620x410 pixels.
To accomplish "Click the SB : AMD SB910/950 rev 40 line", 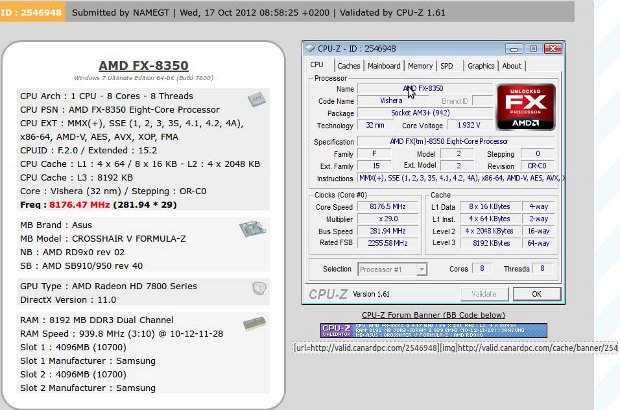I will (x=81, y=266).
